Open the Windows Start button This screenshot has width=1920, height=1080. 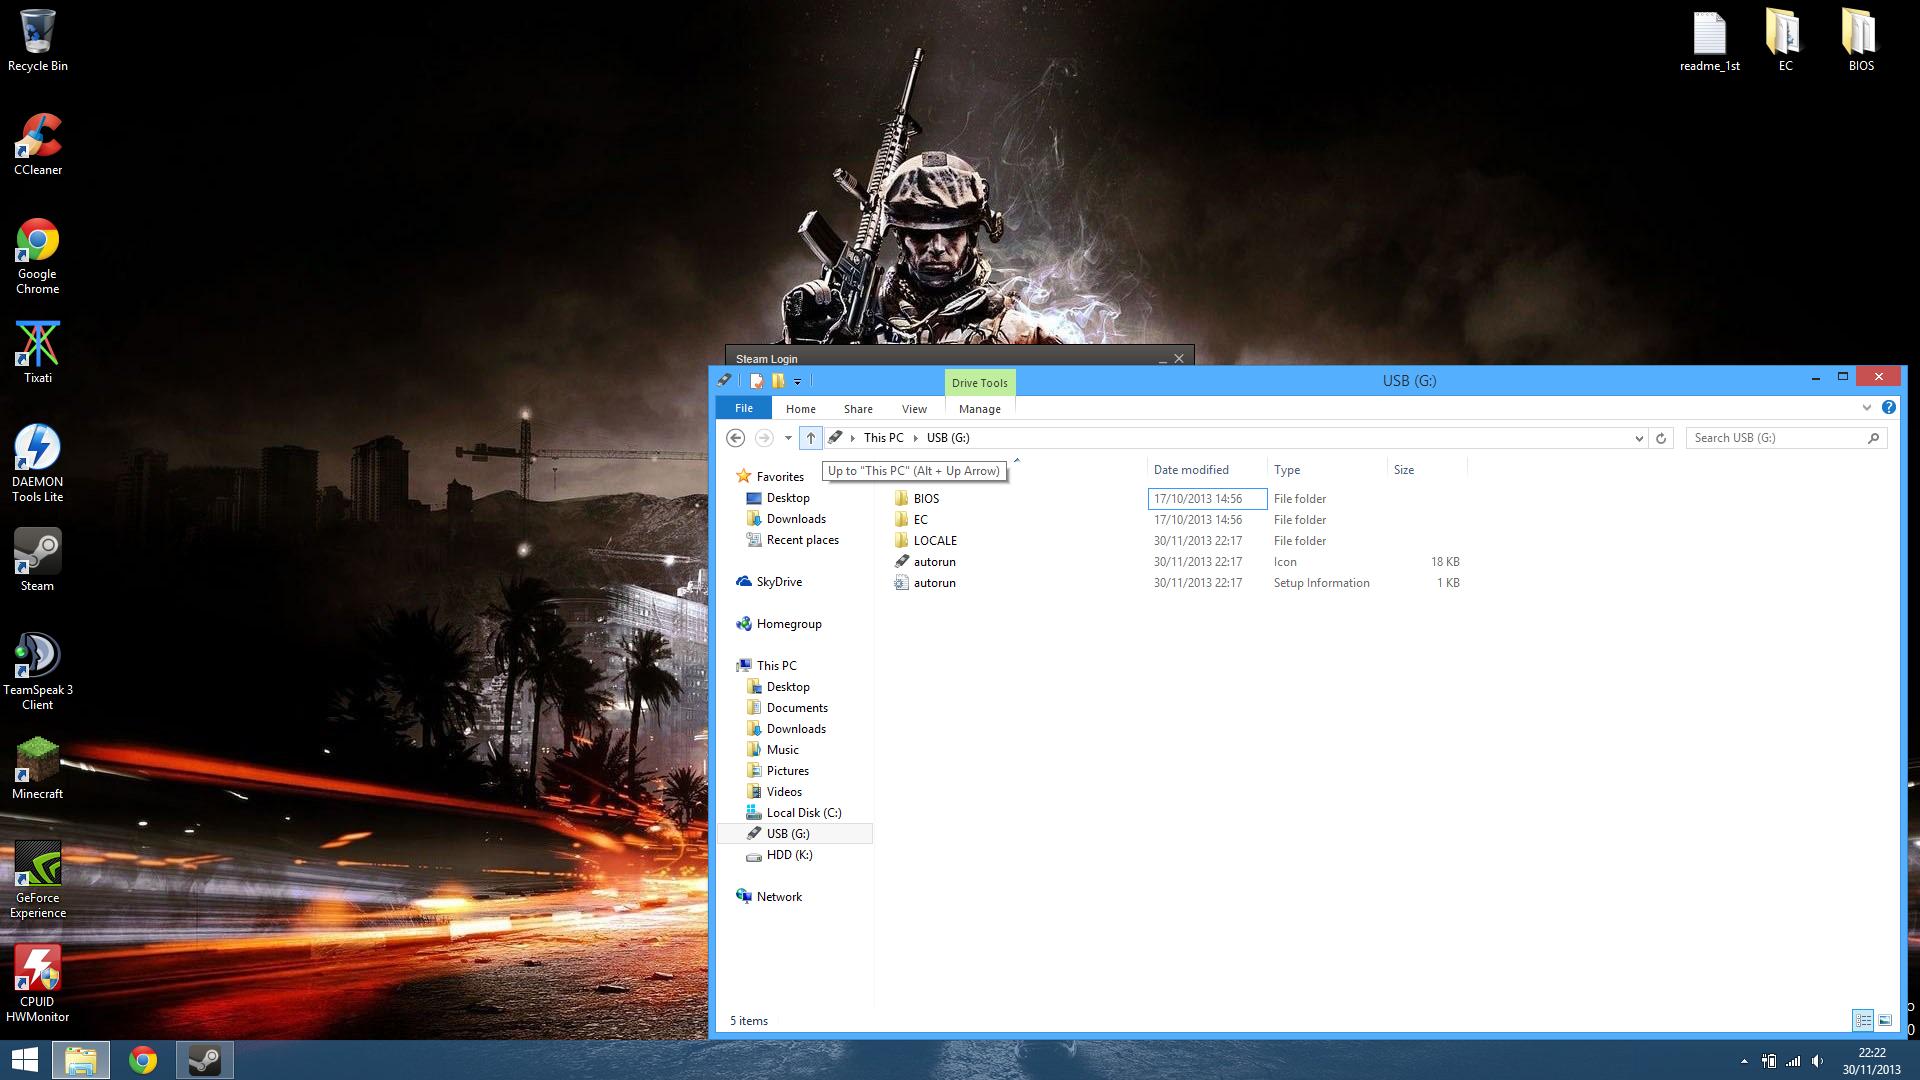pos(24,1060)
